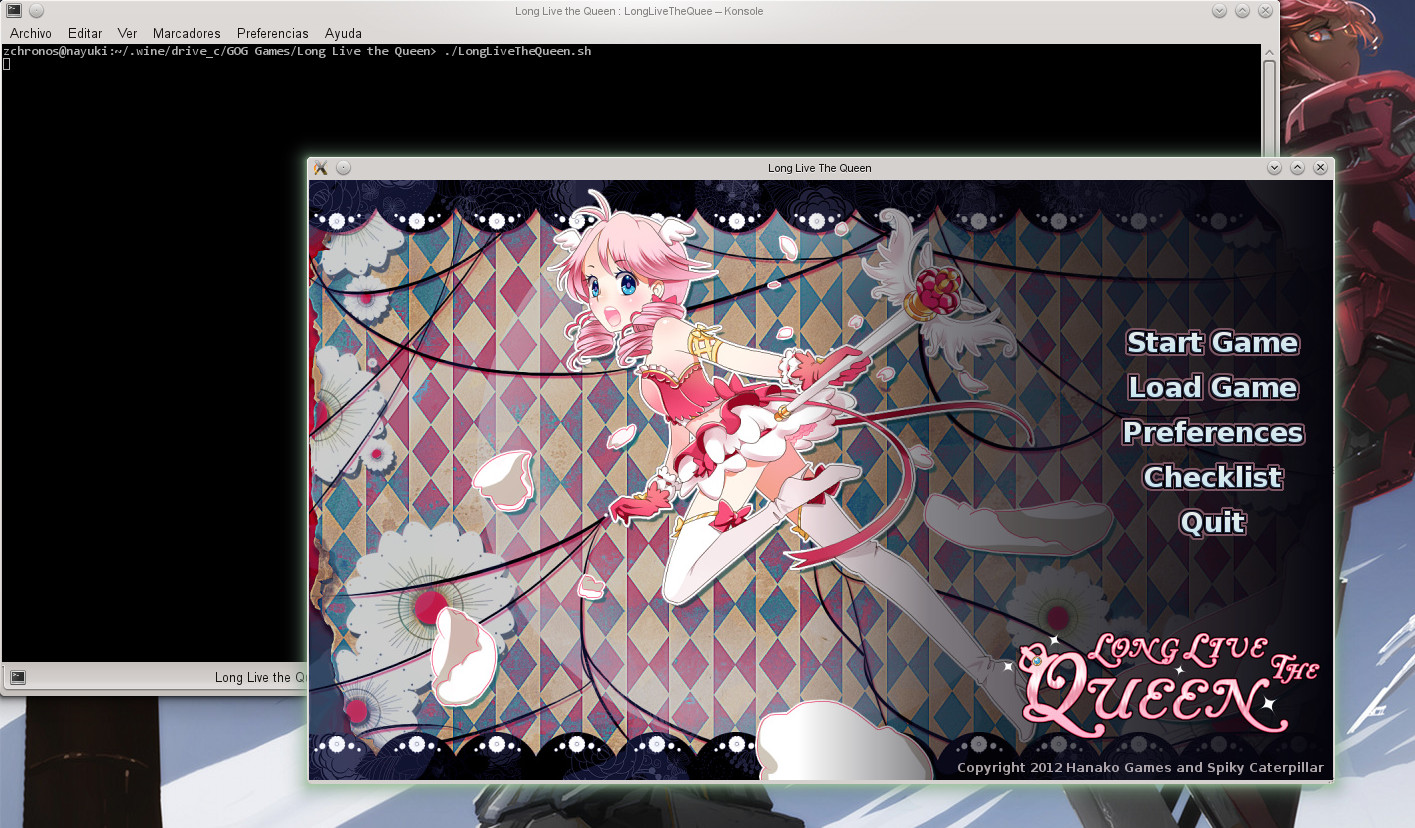Minimize the Long Live The Queen game window
The image size is (1415, 828).
(1274, 167)
